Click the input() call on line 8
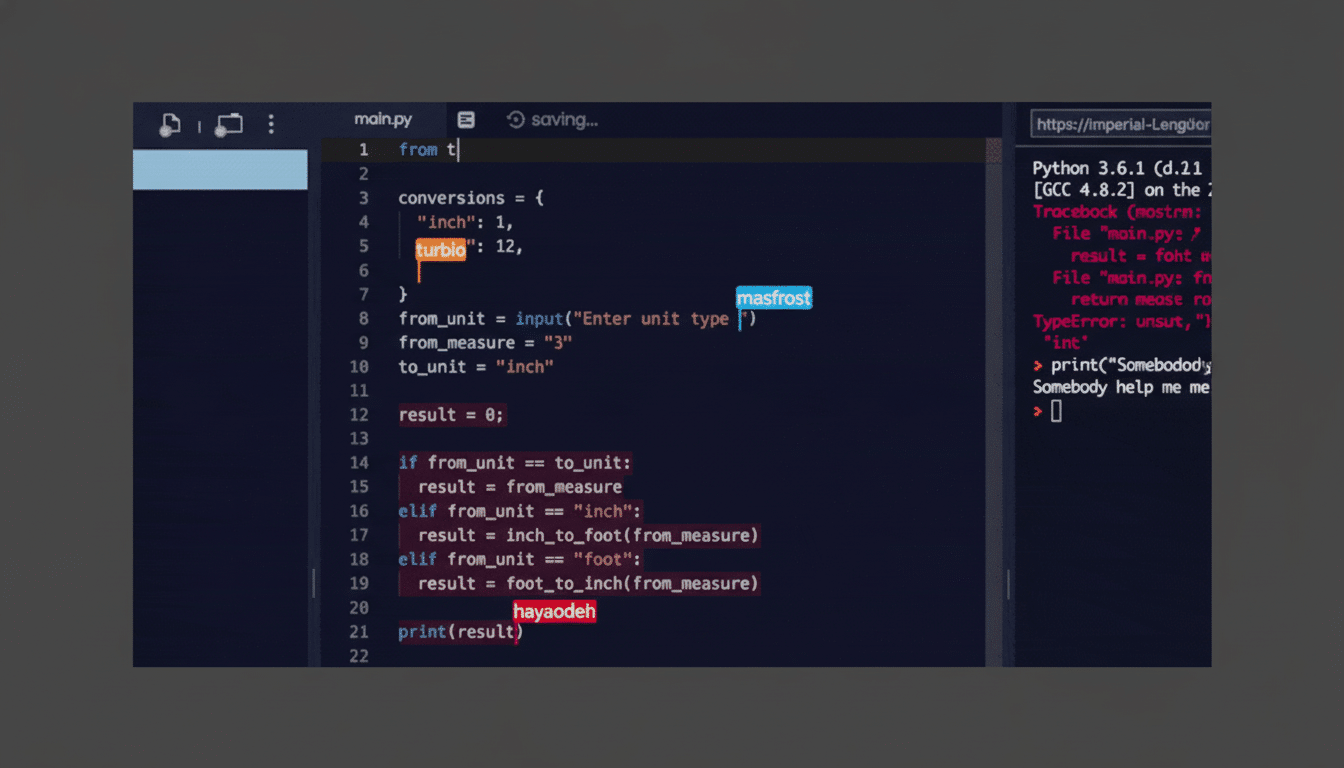 click(x=539, y=318)
